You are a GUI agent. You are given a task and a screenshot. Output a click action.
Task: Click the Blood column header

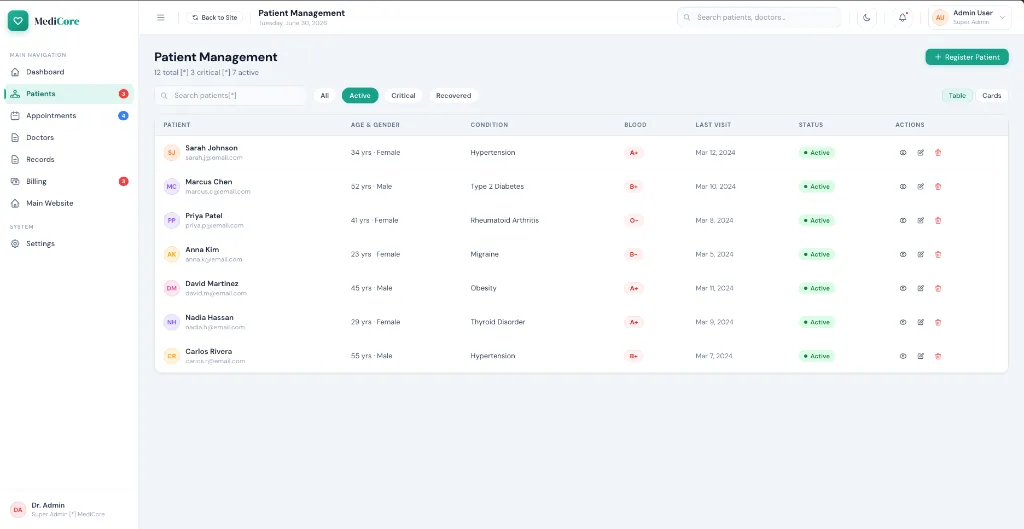(635, 125)
